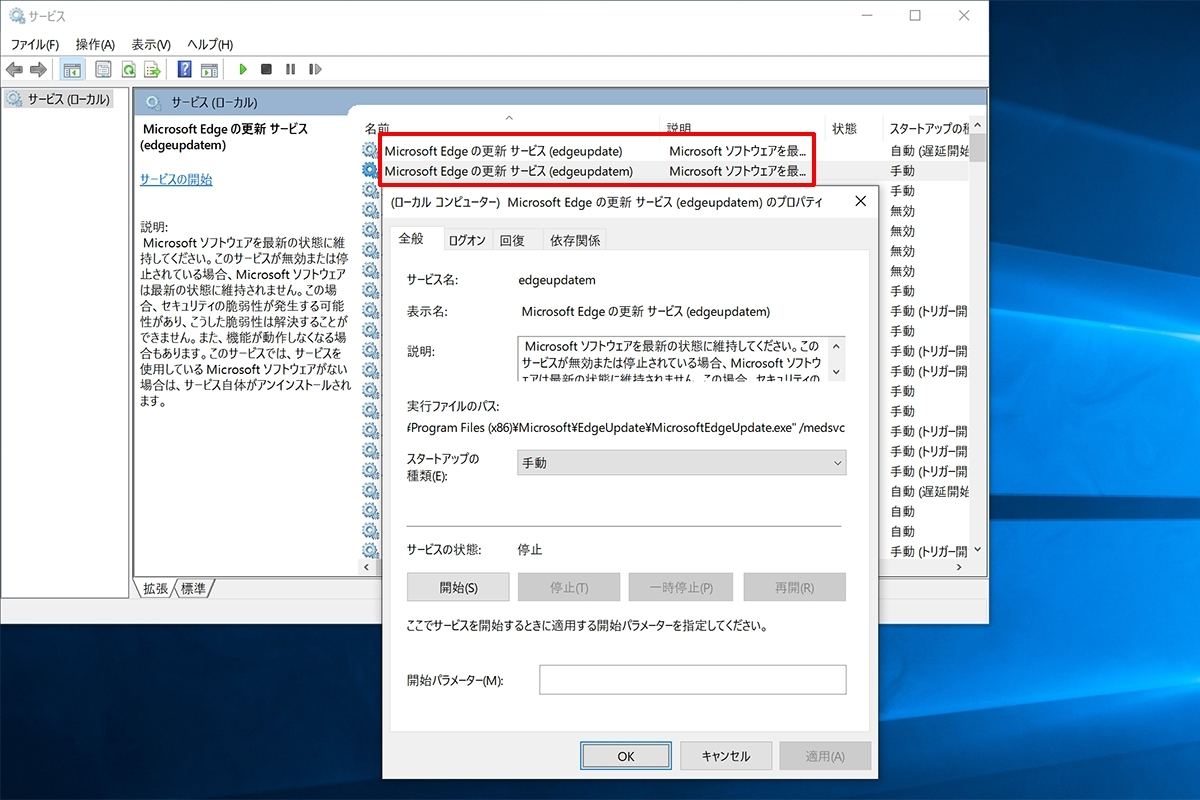
Task: Open the 表示(V) menu
Action: [151, 45]
